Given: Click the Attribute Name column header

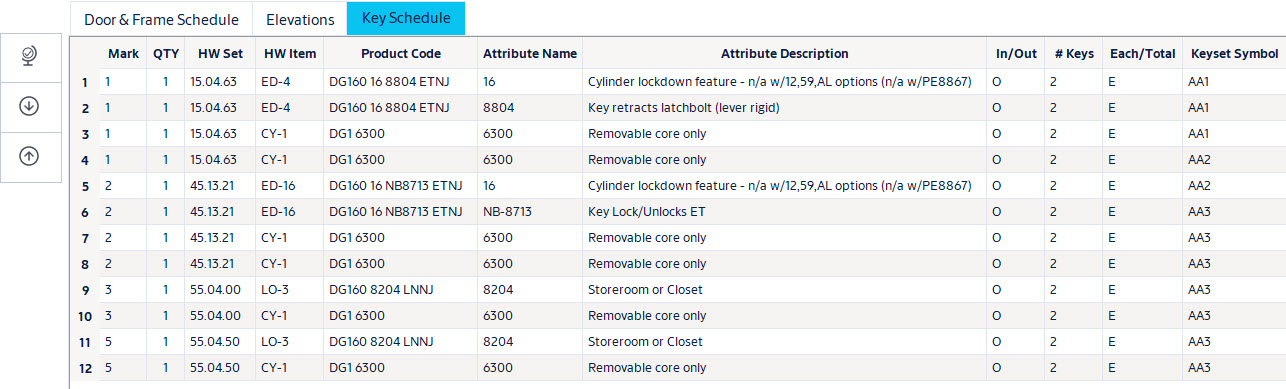Looking at the screenshot, I should pos(529,54).
